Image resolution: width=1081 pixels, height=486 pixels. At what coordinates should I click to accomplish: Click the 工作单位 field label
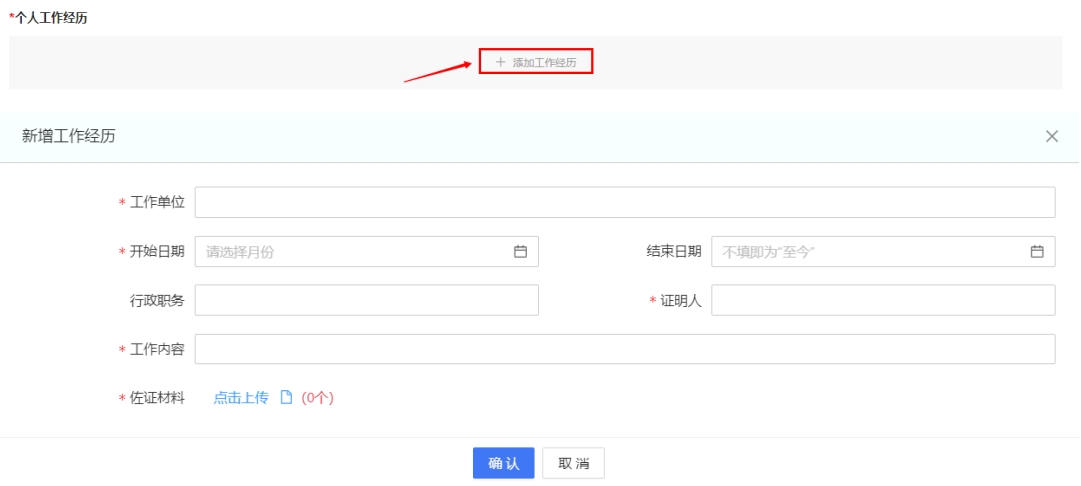click(x=157, y=202)
